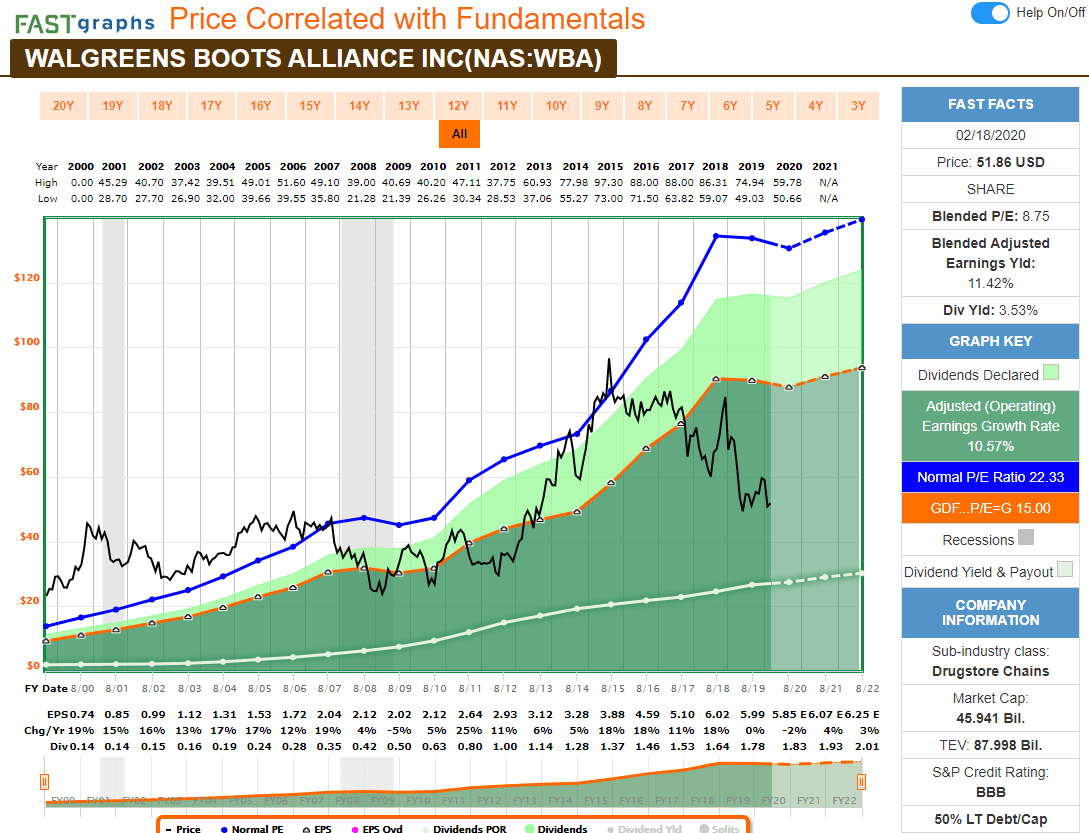Select the 10Y time range tab
Viewport: 1089px width, 833px height.
(x=556, y=106)
